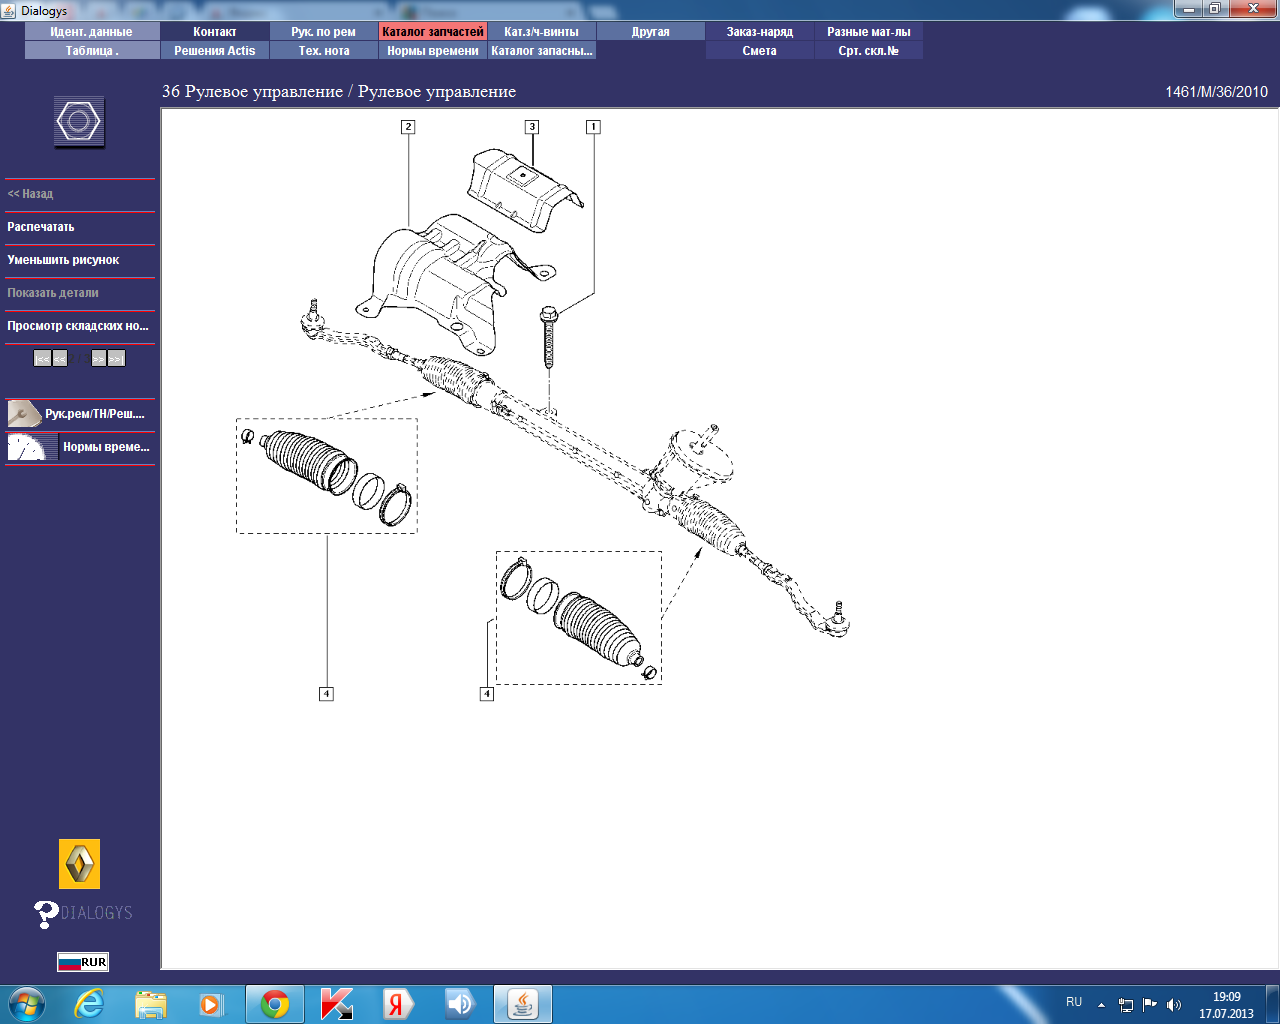Open network status in system tray
This screenshot has height=1024, width=1280.
1126,1005
